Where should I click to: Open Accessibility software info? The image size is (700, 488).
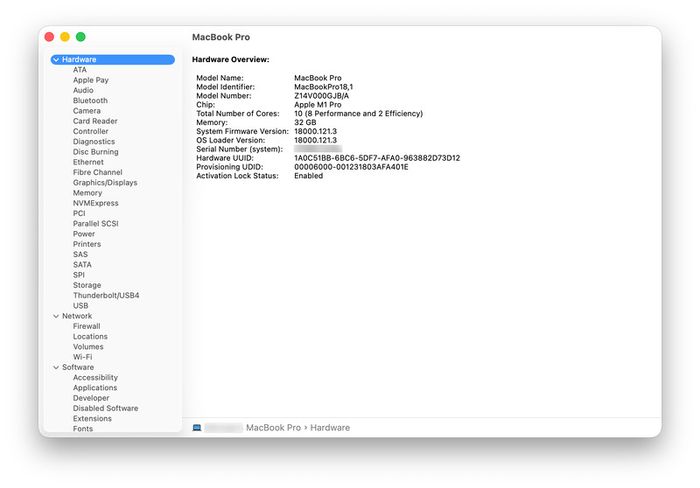(x=95, y=378)
